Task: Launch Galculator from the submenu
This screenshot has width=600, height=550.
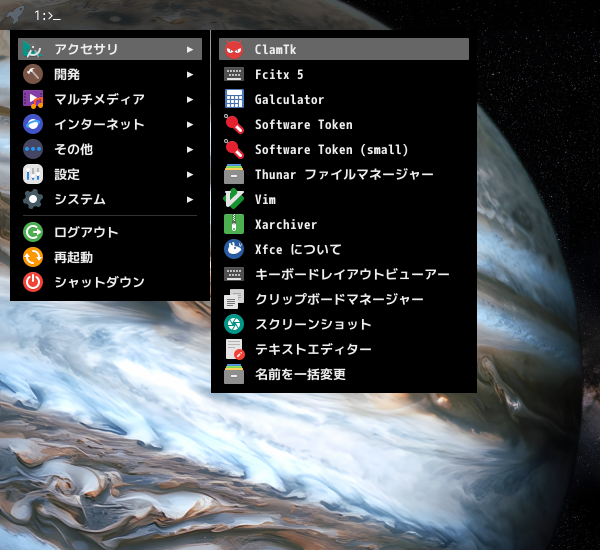Action: [344, 99]
